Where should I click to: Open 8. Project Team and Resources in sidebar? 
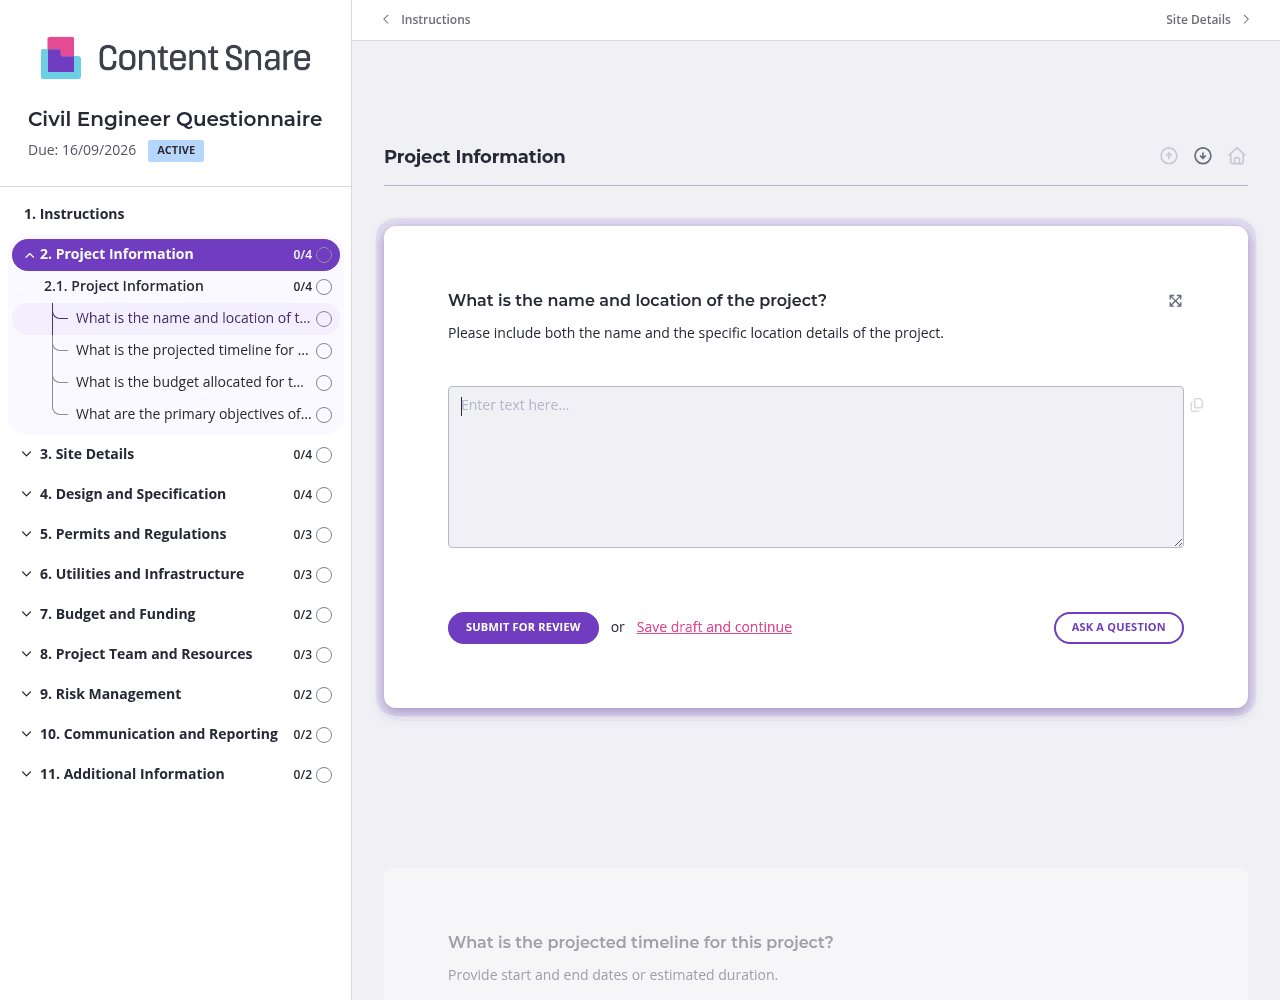(x=146, y=654)
